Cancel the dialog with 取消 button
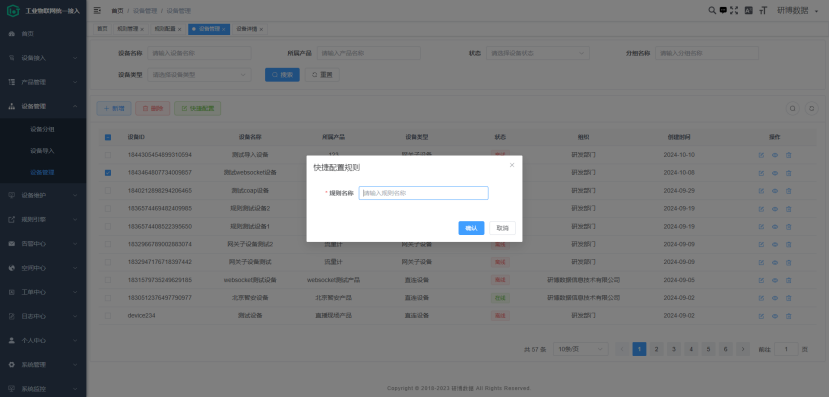The image size is (830, 397). (x=502, y=228)
